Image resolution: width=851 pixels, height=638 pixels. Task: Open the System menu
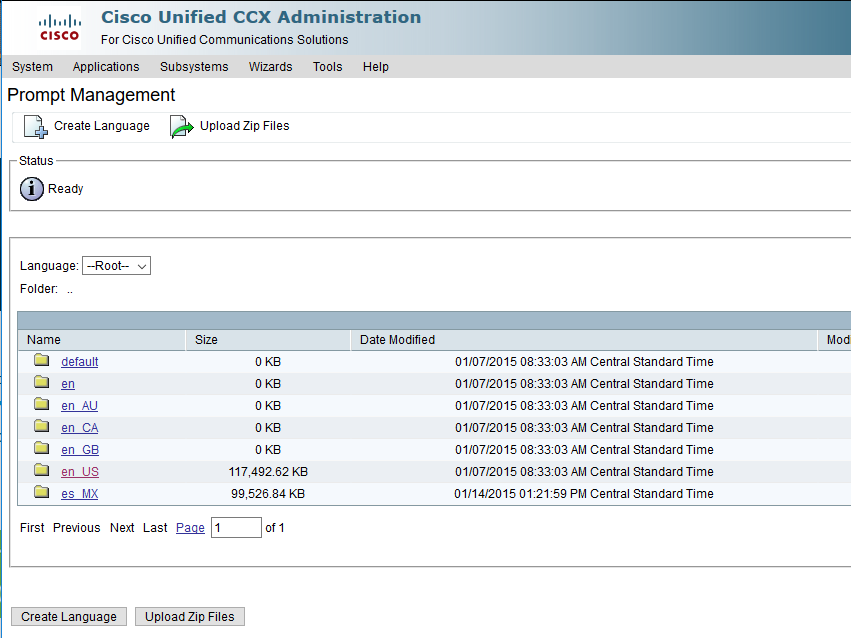pos(33,67)
